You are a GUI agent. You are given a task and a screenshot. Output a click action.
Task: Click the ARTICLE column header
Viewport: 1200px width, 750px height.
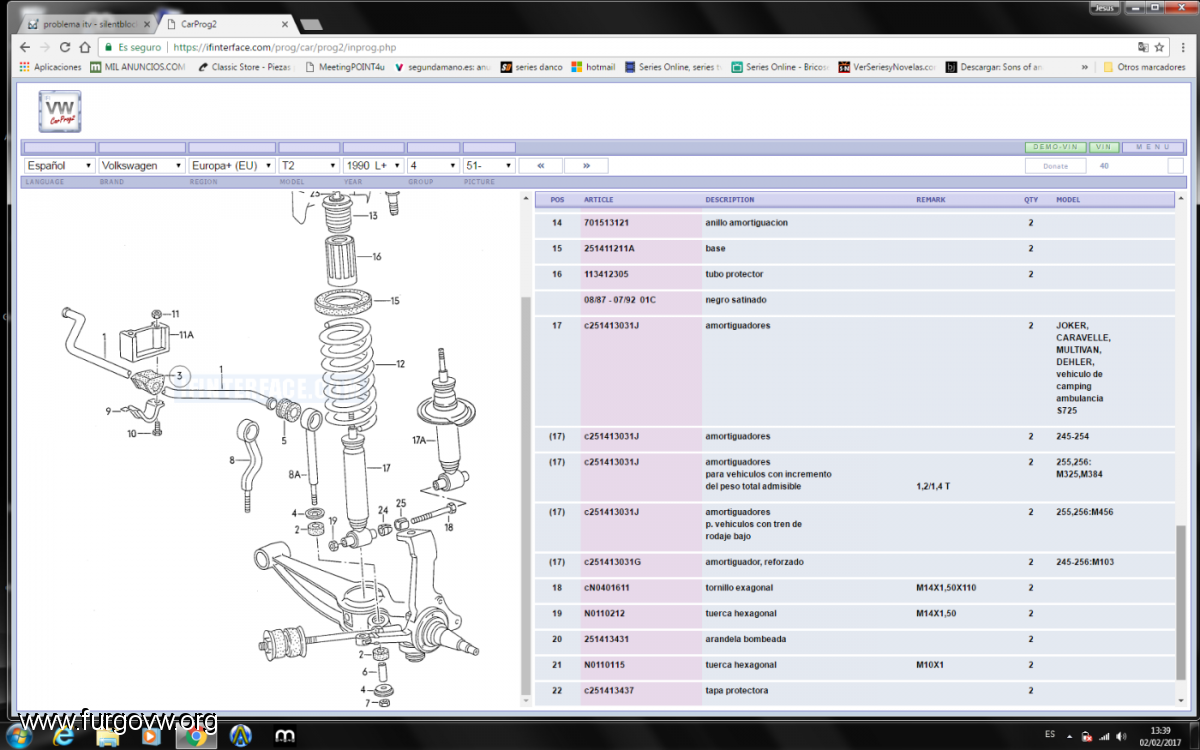pyautogui.click(x=599, y=200)
